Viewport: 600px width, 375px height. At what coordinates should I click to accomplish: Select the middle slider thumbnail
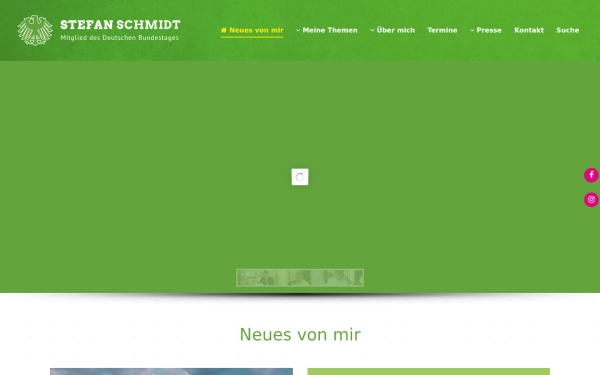click(300, 278)
